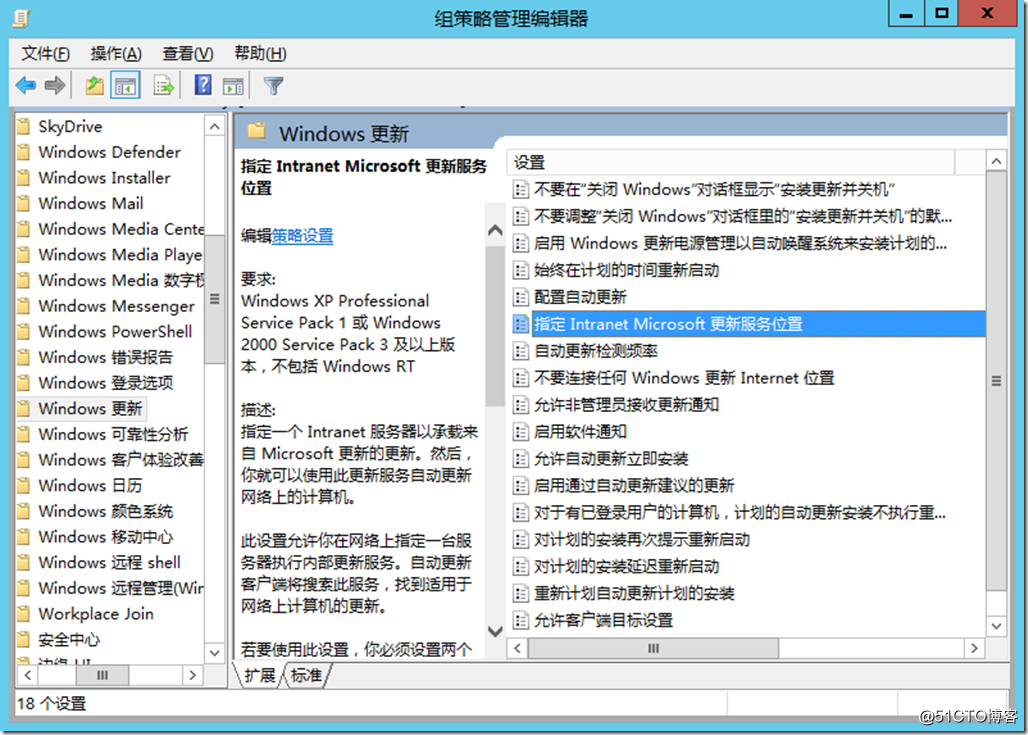Click the 配置自动更新 policy setting icon
Screen dimensions: 1028x735
coord(521,297)
